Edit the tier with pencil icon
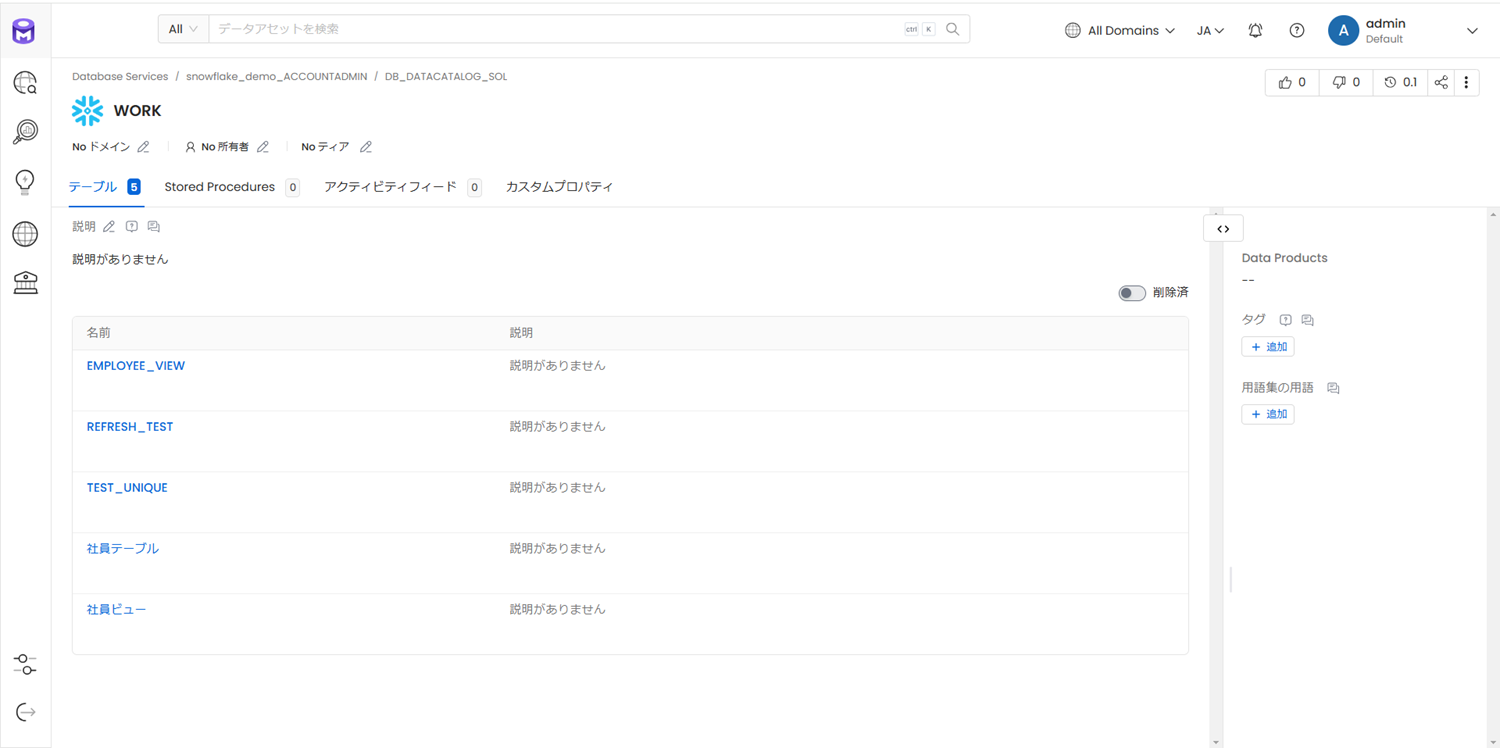1500x748 pixels. (x=366, y=147)
